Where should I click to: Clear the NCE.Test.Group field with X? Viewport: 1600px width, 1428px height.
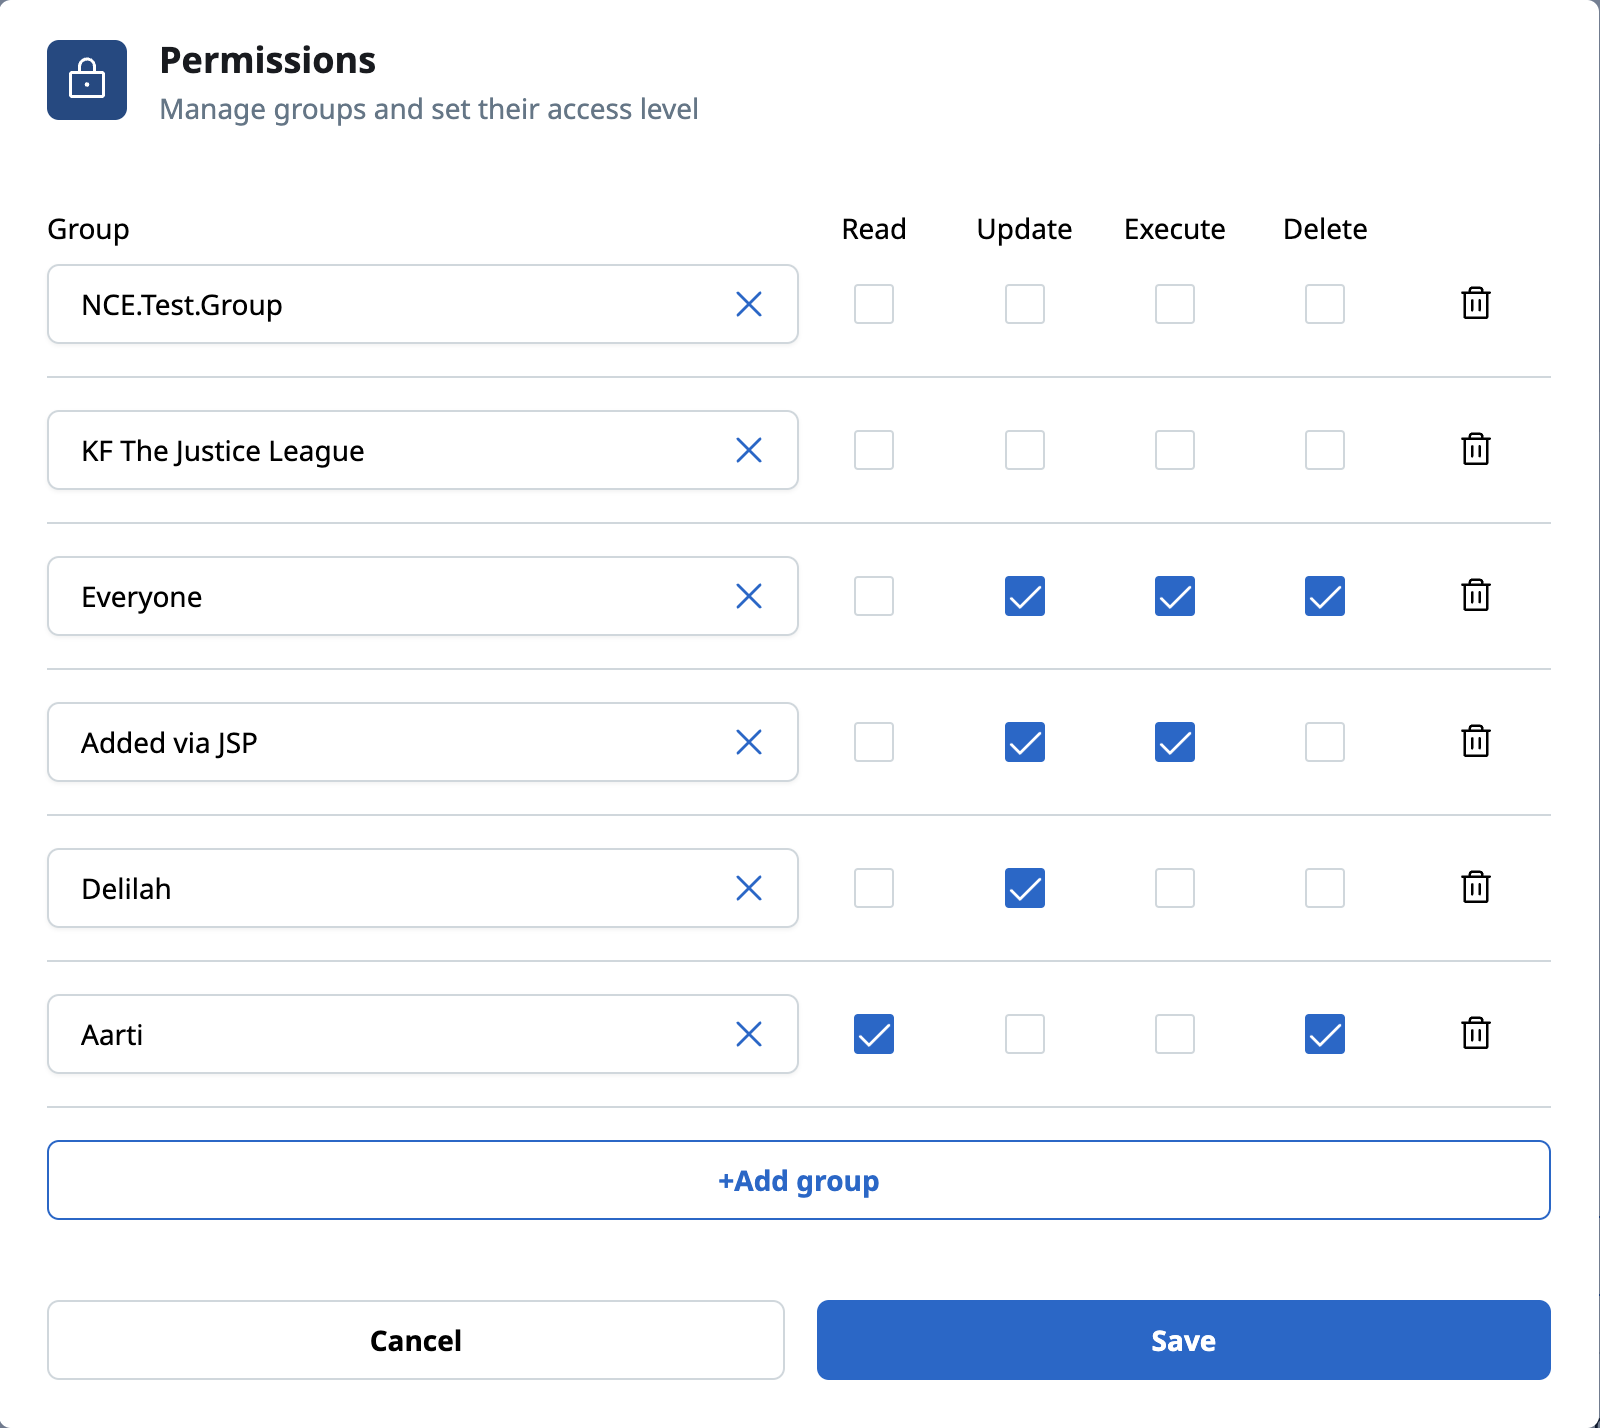coord(749,304)
